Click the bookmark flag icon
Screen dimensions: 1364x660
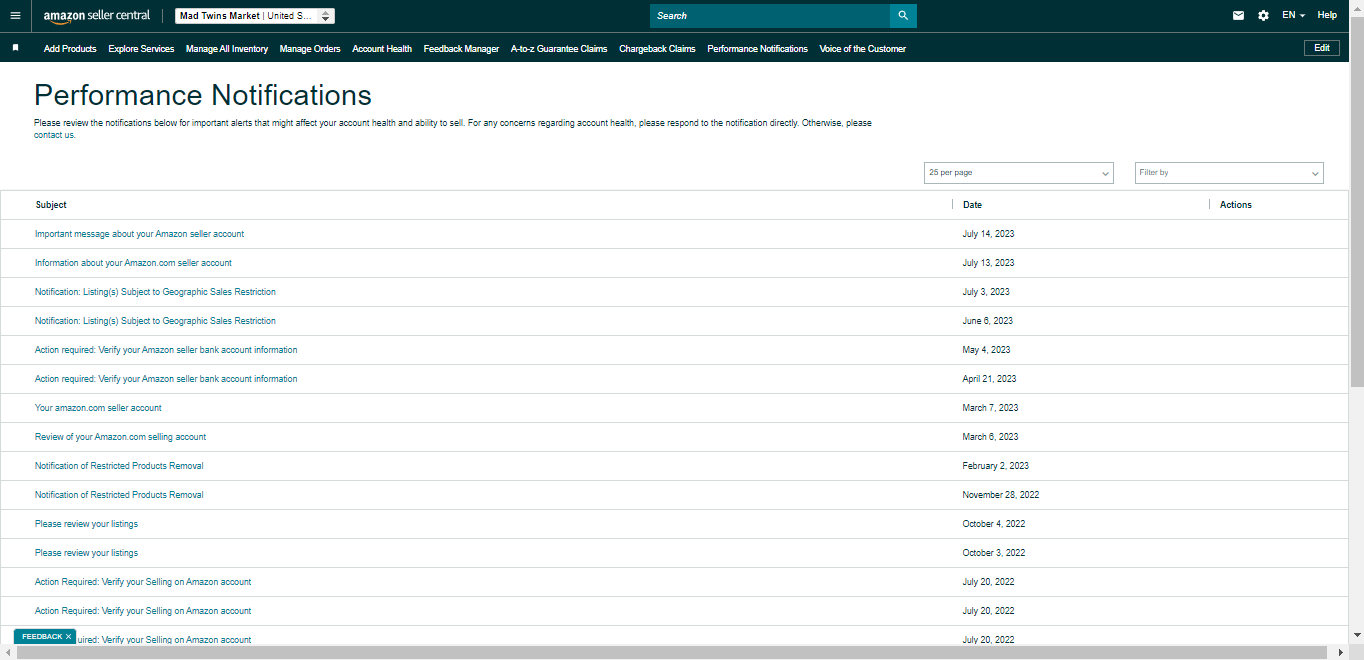click(x=15, y=48)
